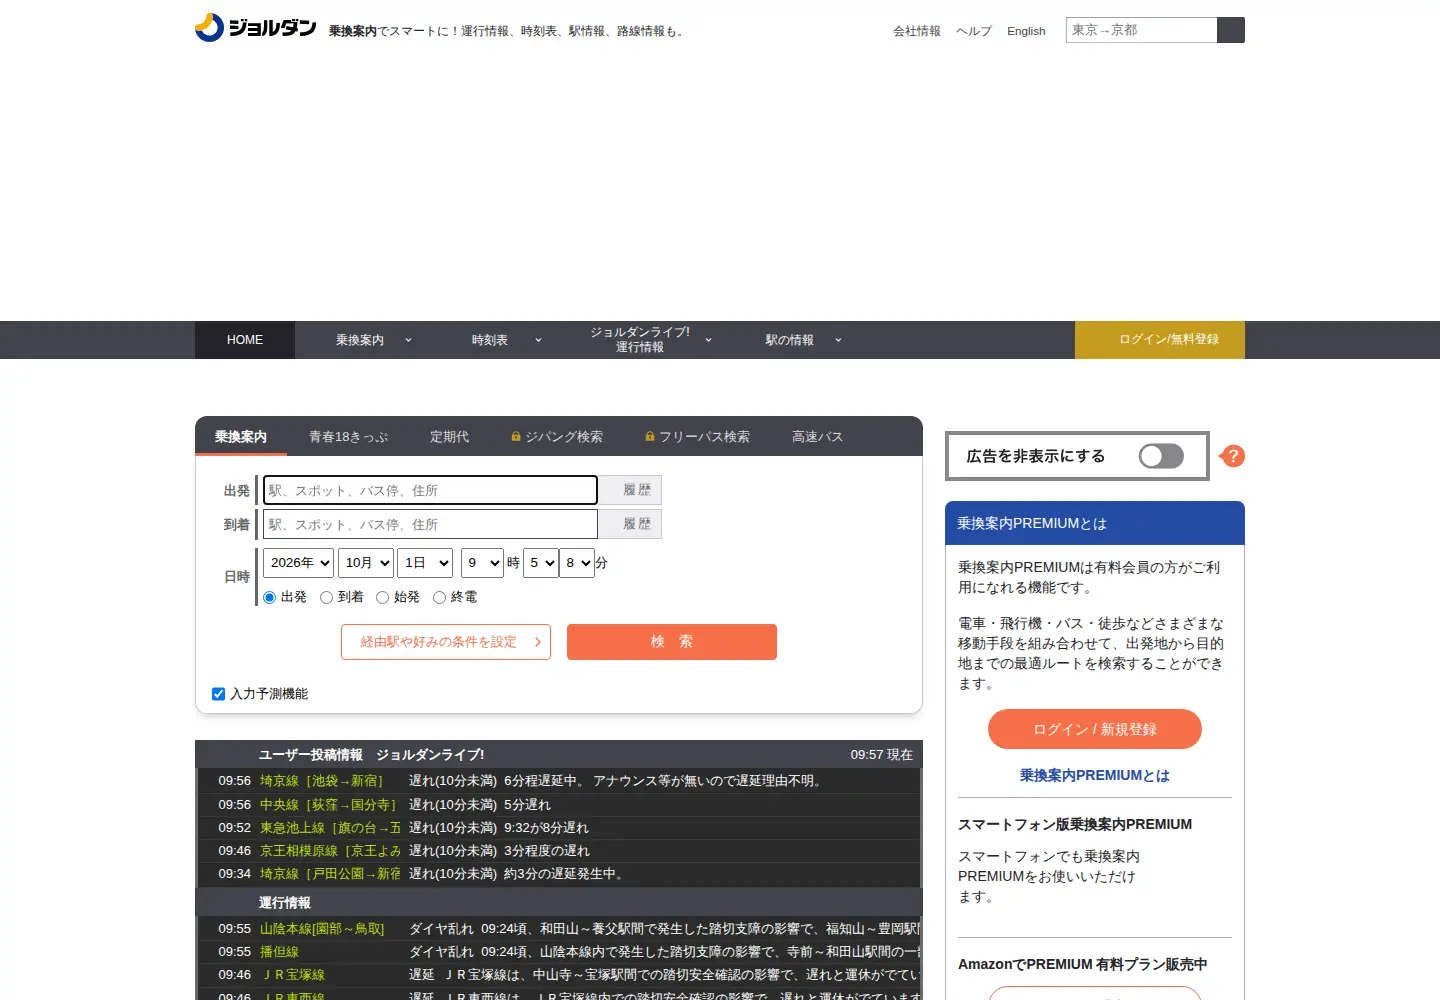Open 埼京線［池袋→新宿］ delay post
Screen dimensions: 1440x1000
pos(321,781)
